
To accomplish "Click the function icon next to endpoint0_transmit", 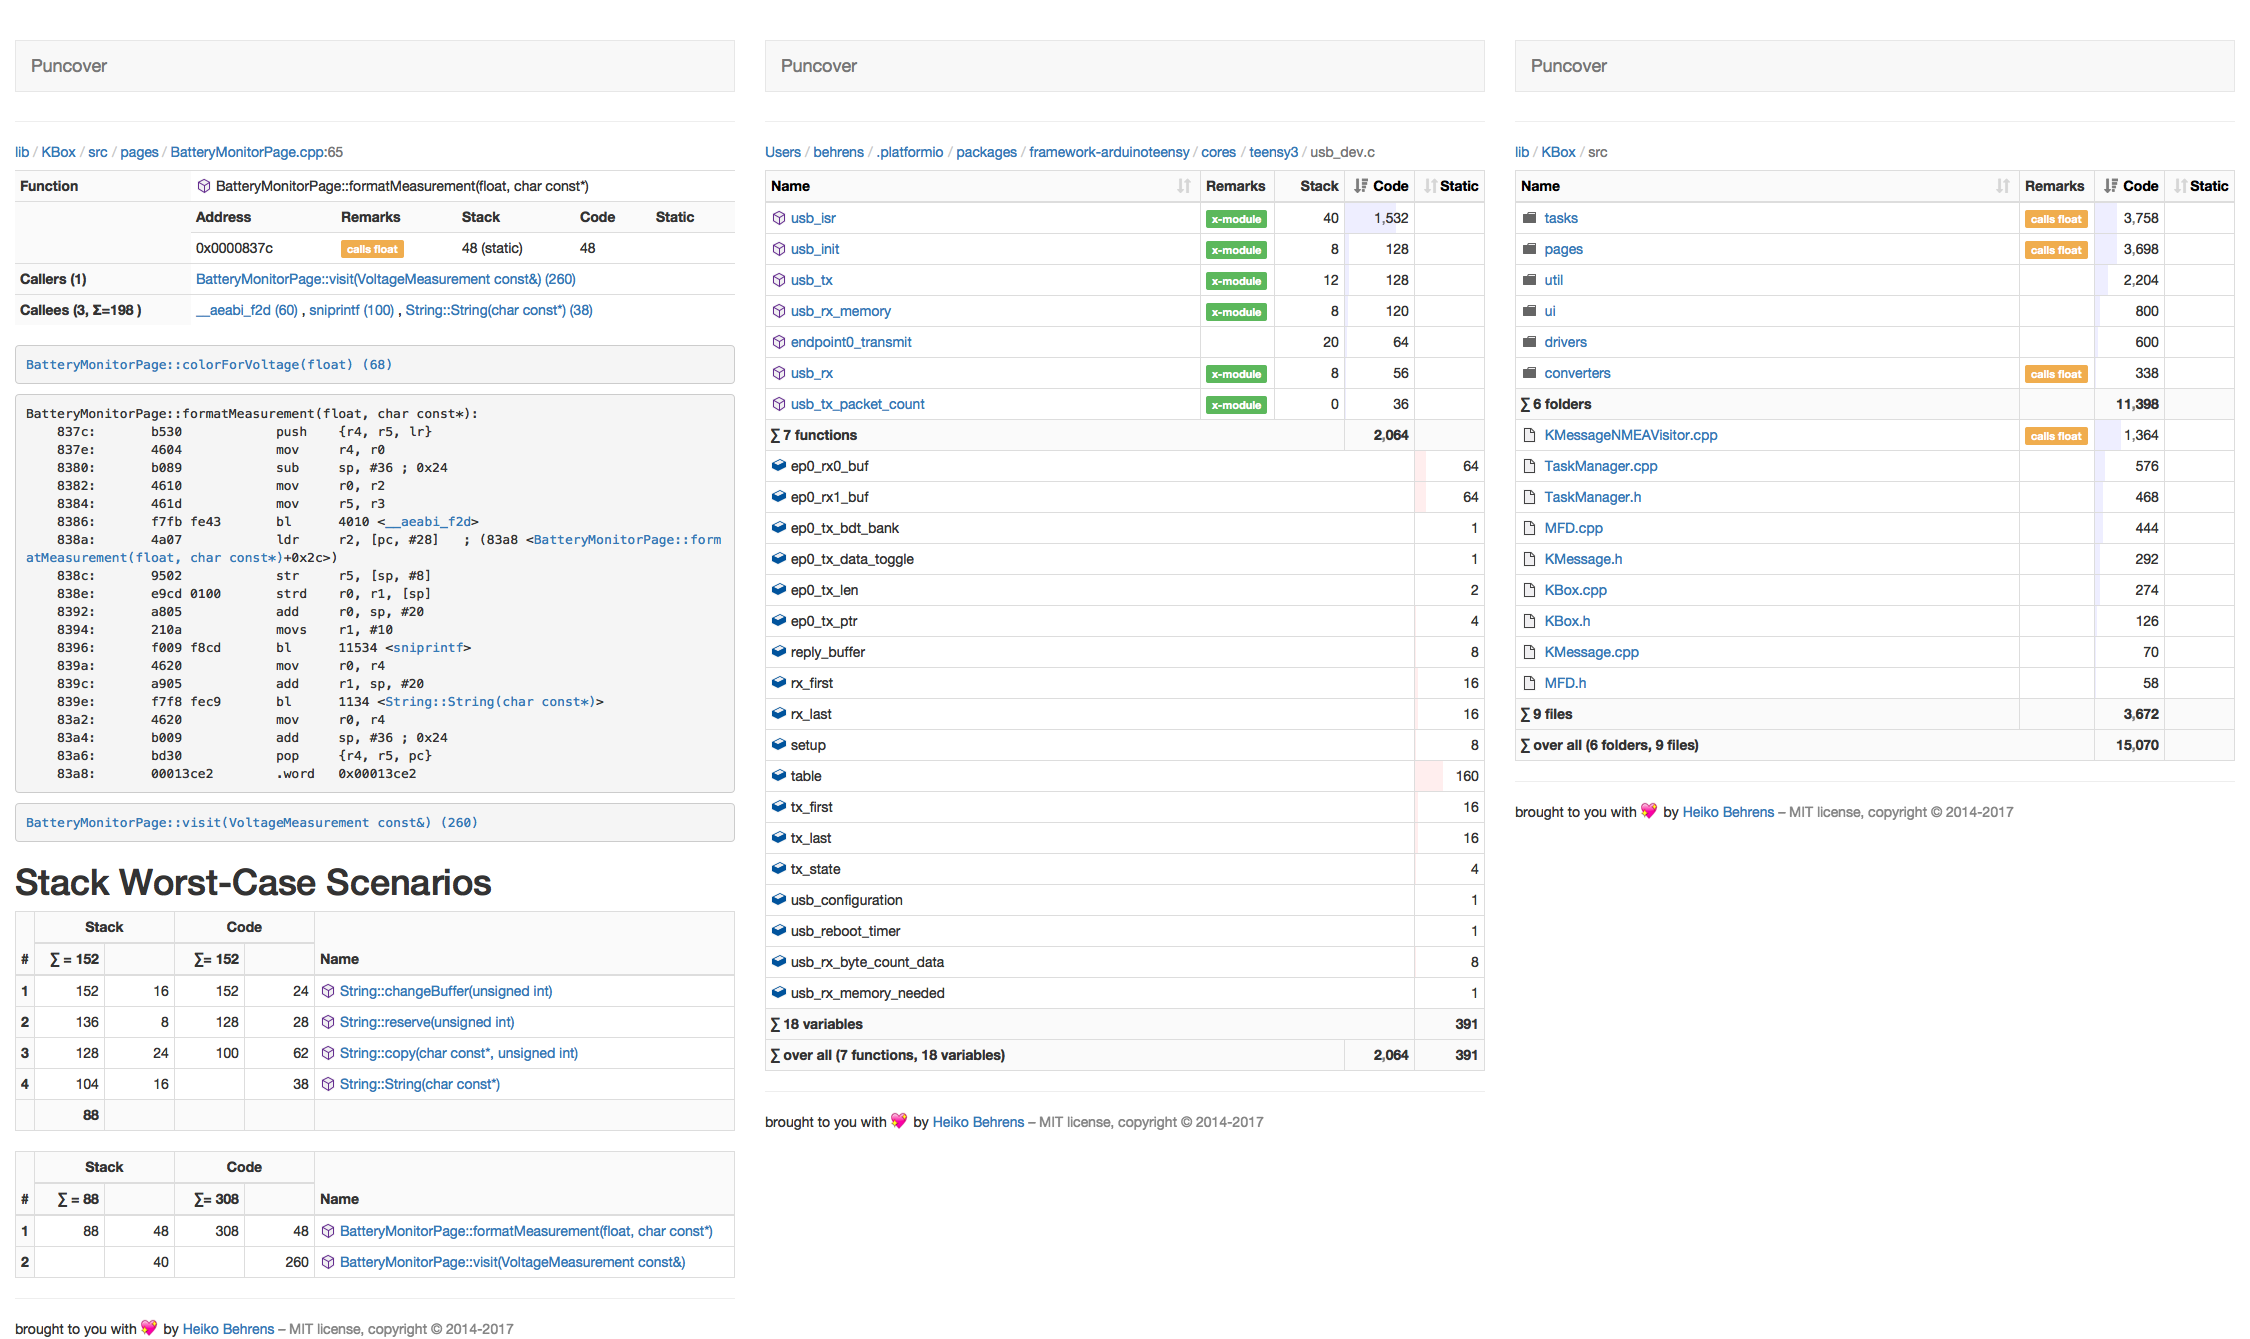I will pyautogui.click(x=778, y=342).
